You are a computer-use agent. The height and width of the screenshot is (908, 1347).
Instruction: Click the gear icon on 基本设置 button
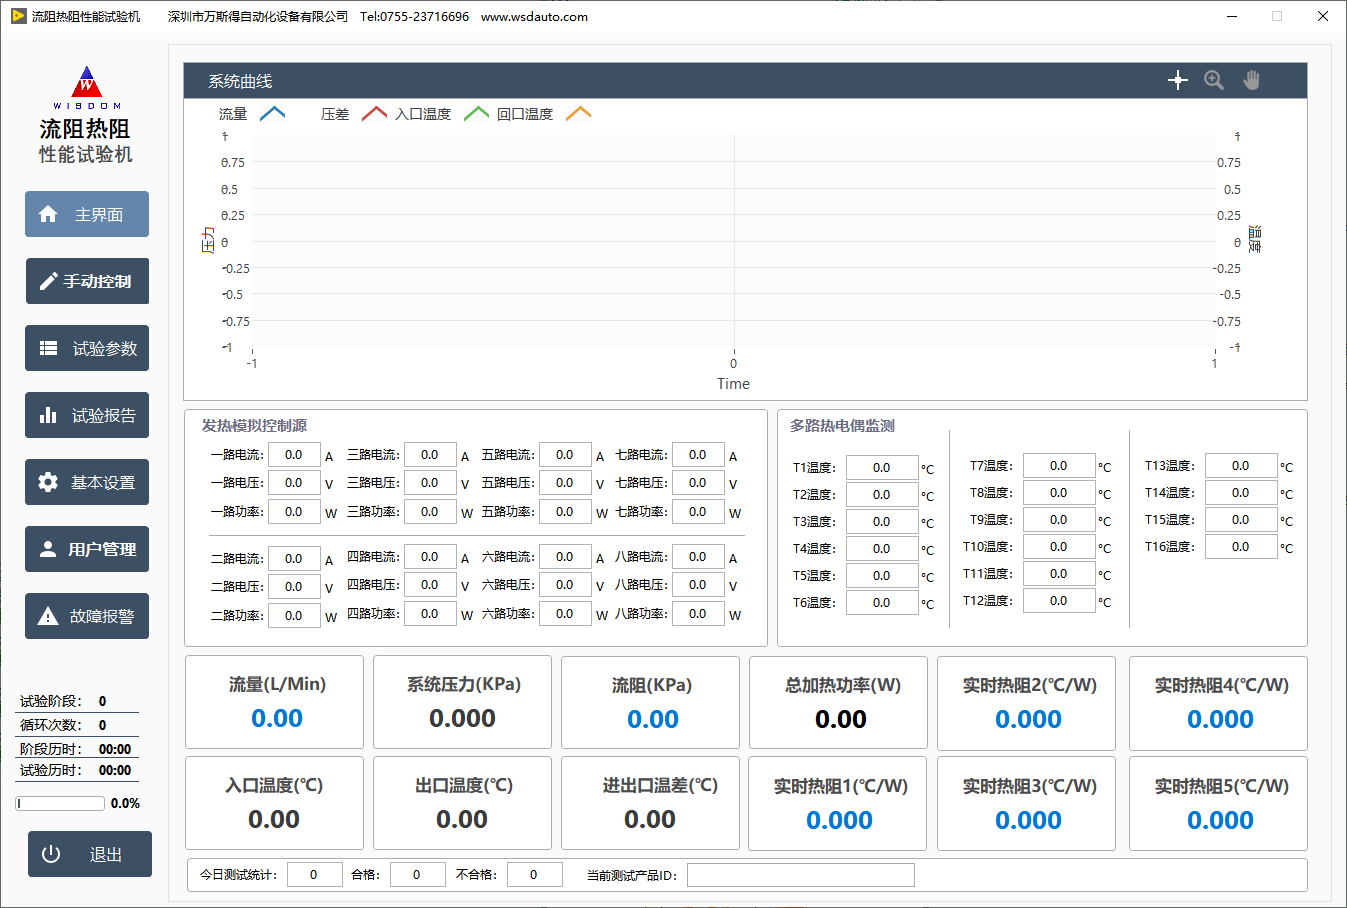pyautogui.click(x=48, y=482)
